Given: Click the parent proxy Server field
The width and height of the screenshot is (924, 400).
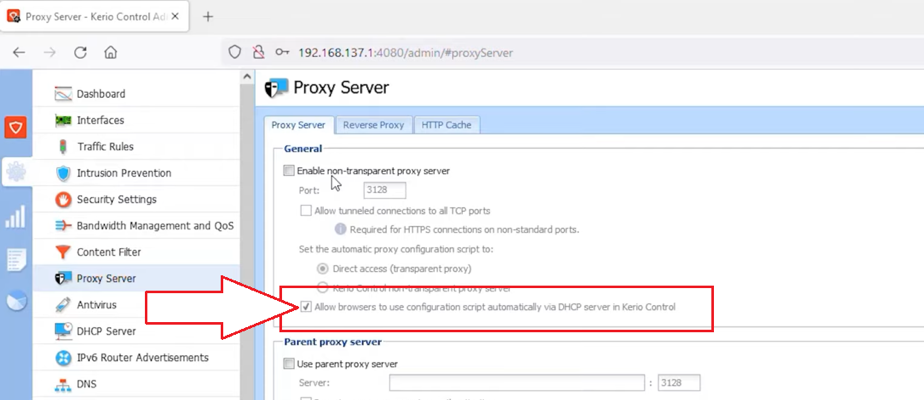Looking at the screenshot, I should point(517,383).
